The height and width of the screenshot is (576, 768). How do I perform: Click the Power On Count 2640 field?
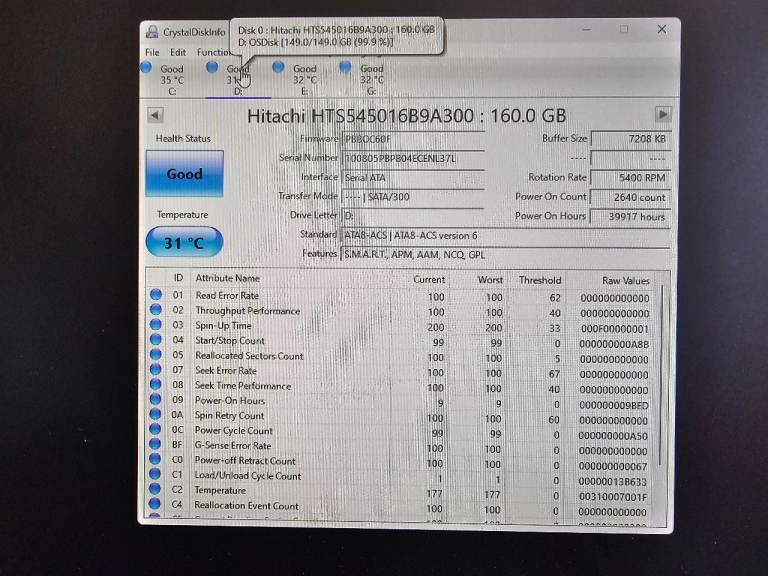click(630, 197)
